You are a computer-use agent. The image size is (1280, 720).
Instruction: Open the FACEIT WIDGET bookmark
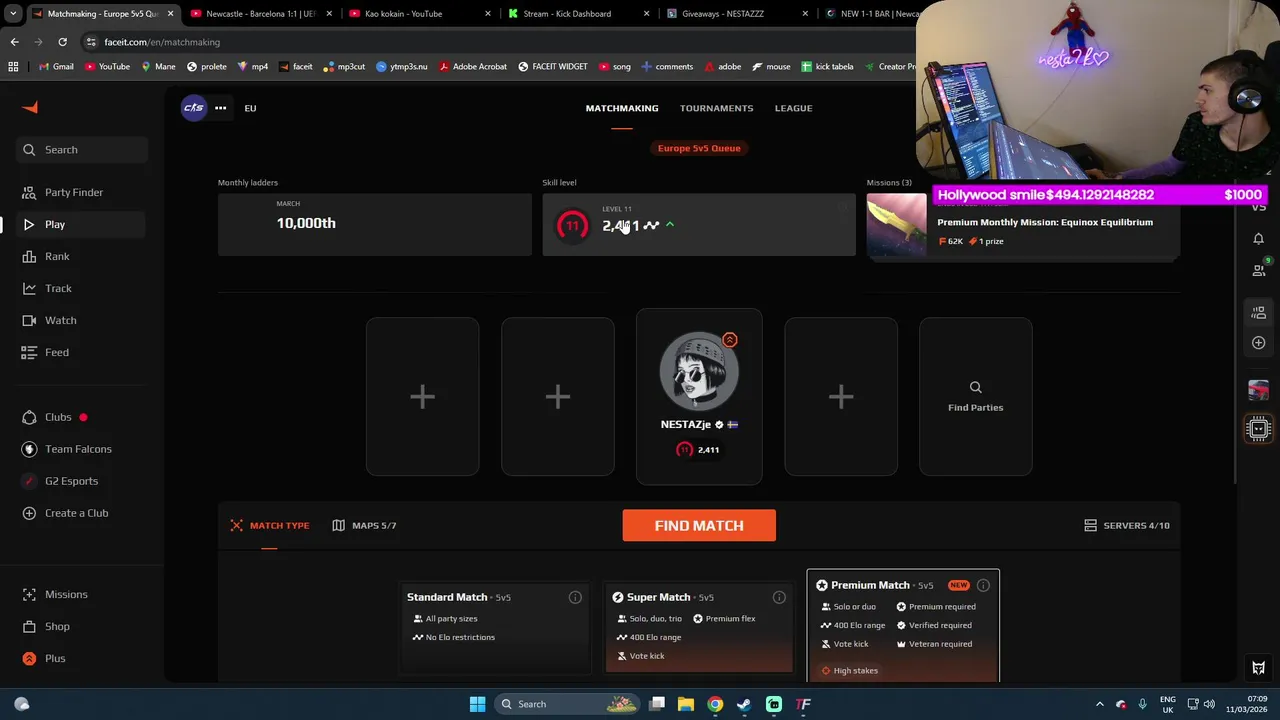pyautogui.click(x=553, y=67)
